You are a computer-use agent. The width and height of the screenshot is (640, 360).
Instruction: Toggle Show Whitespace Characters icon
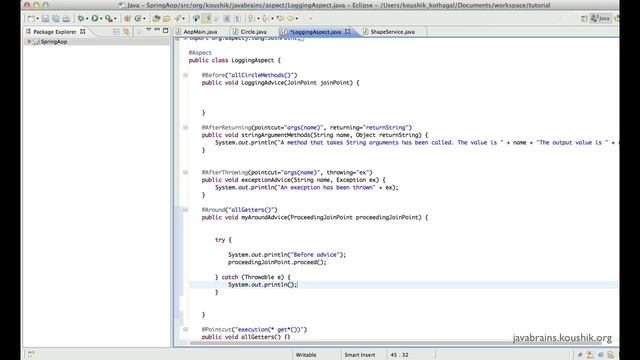pos(237,18)
